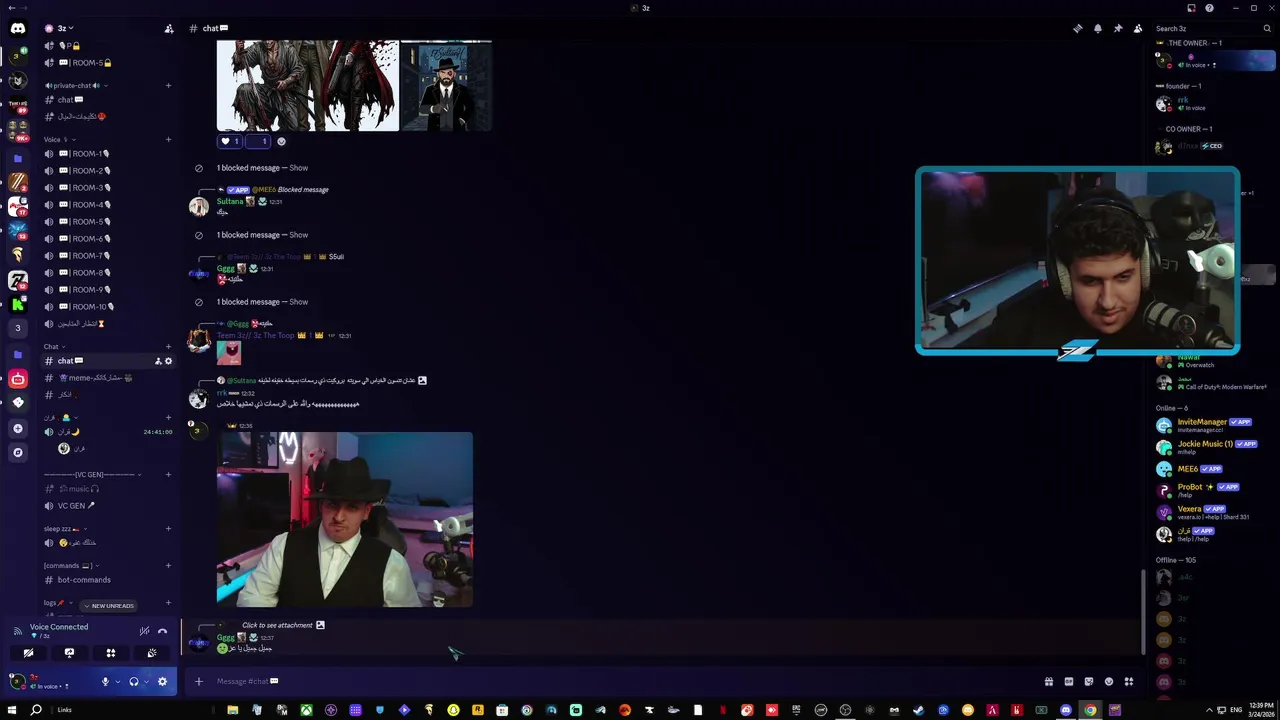This screenshot has width=1280, height=720.
Task: Disconnect from the voice channel
Action: (163, 631)
